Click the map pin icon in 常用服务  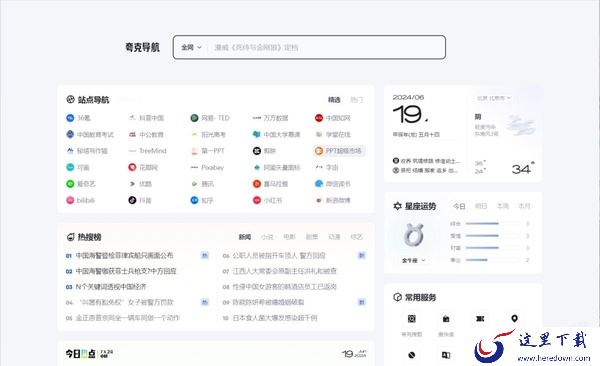click(514, 319)
